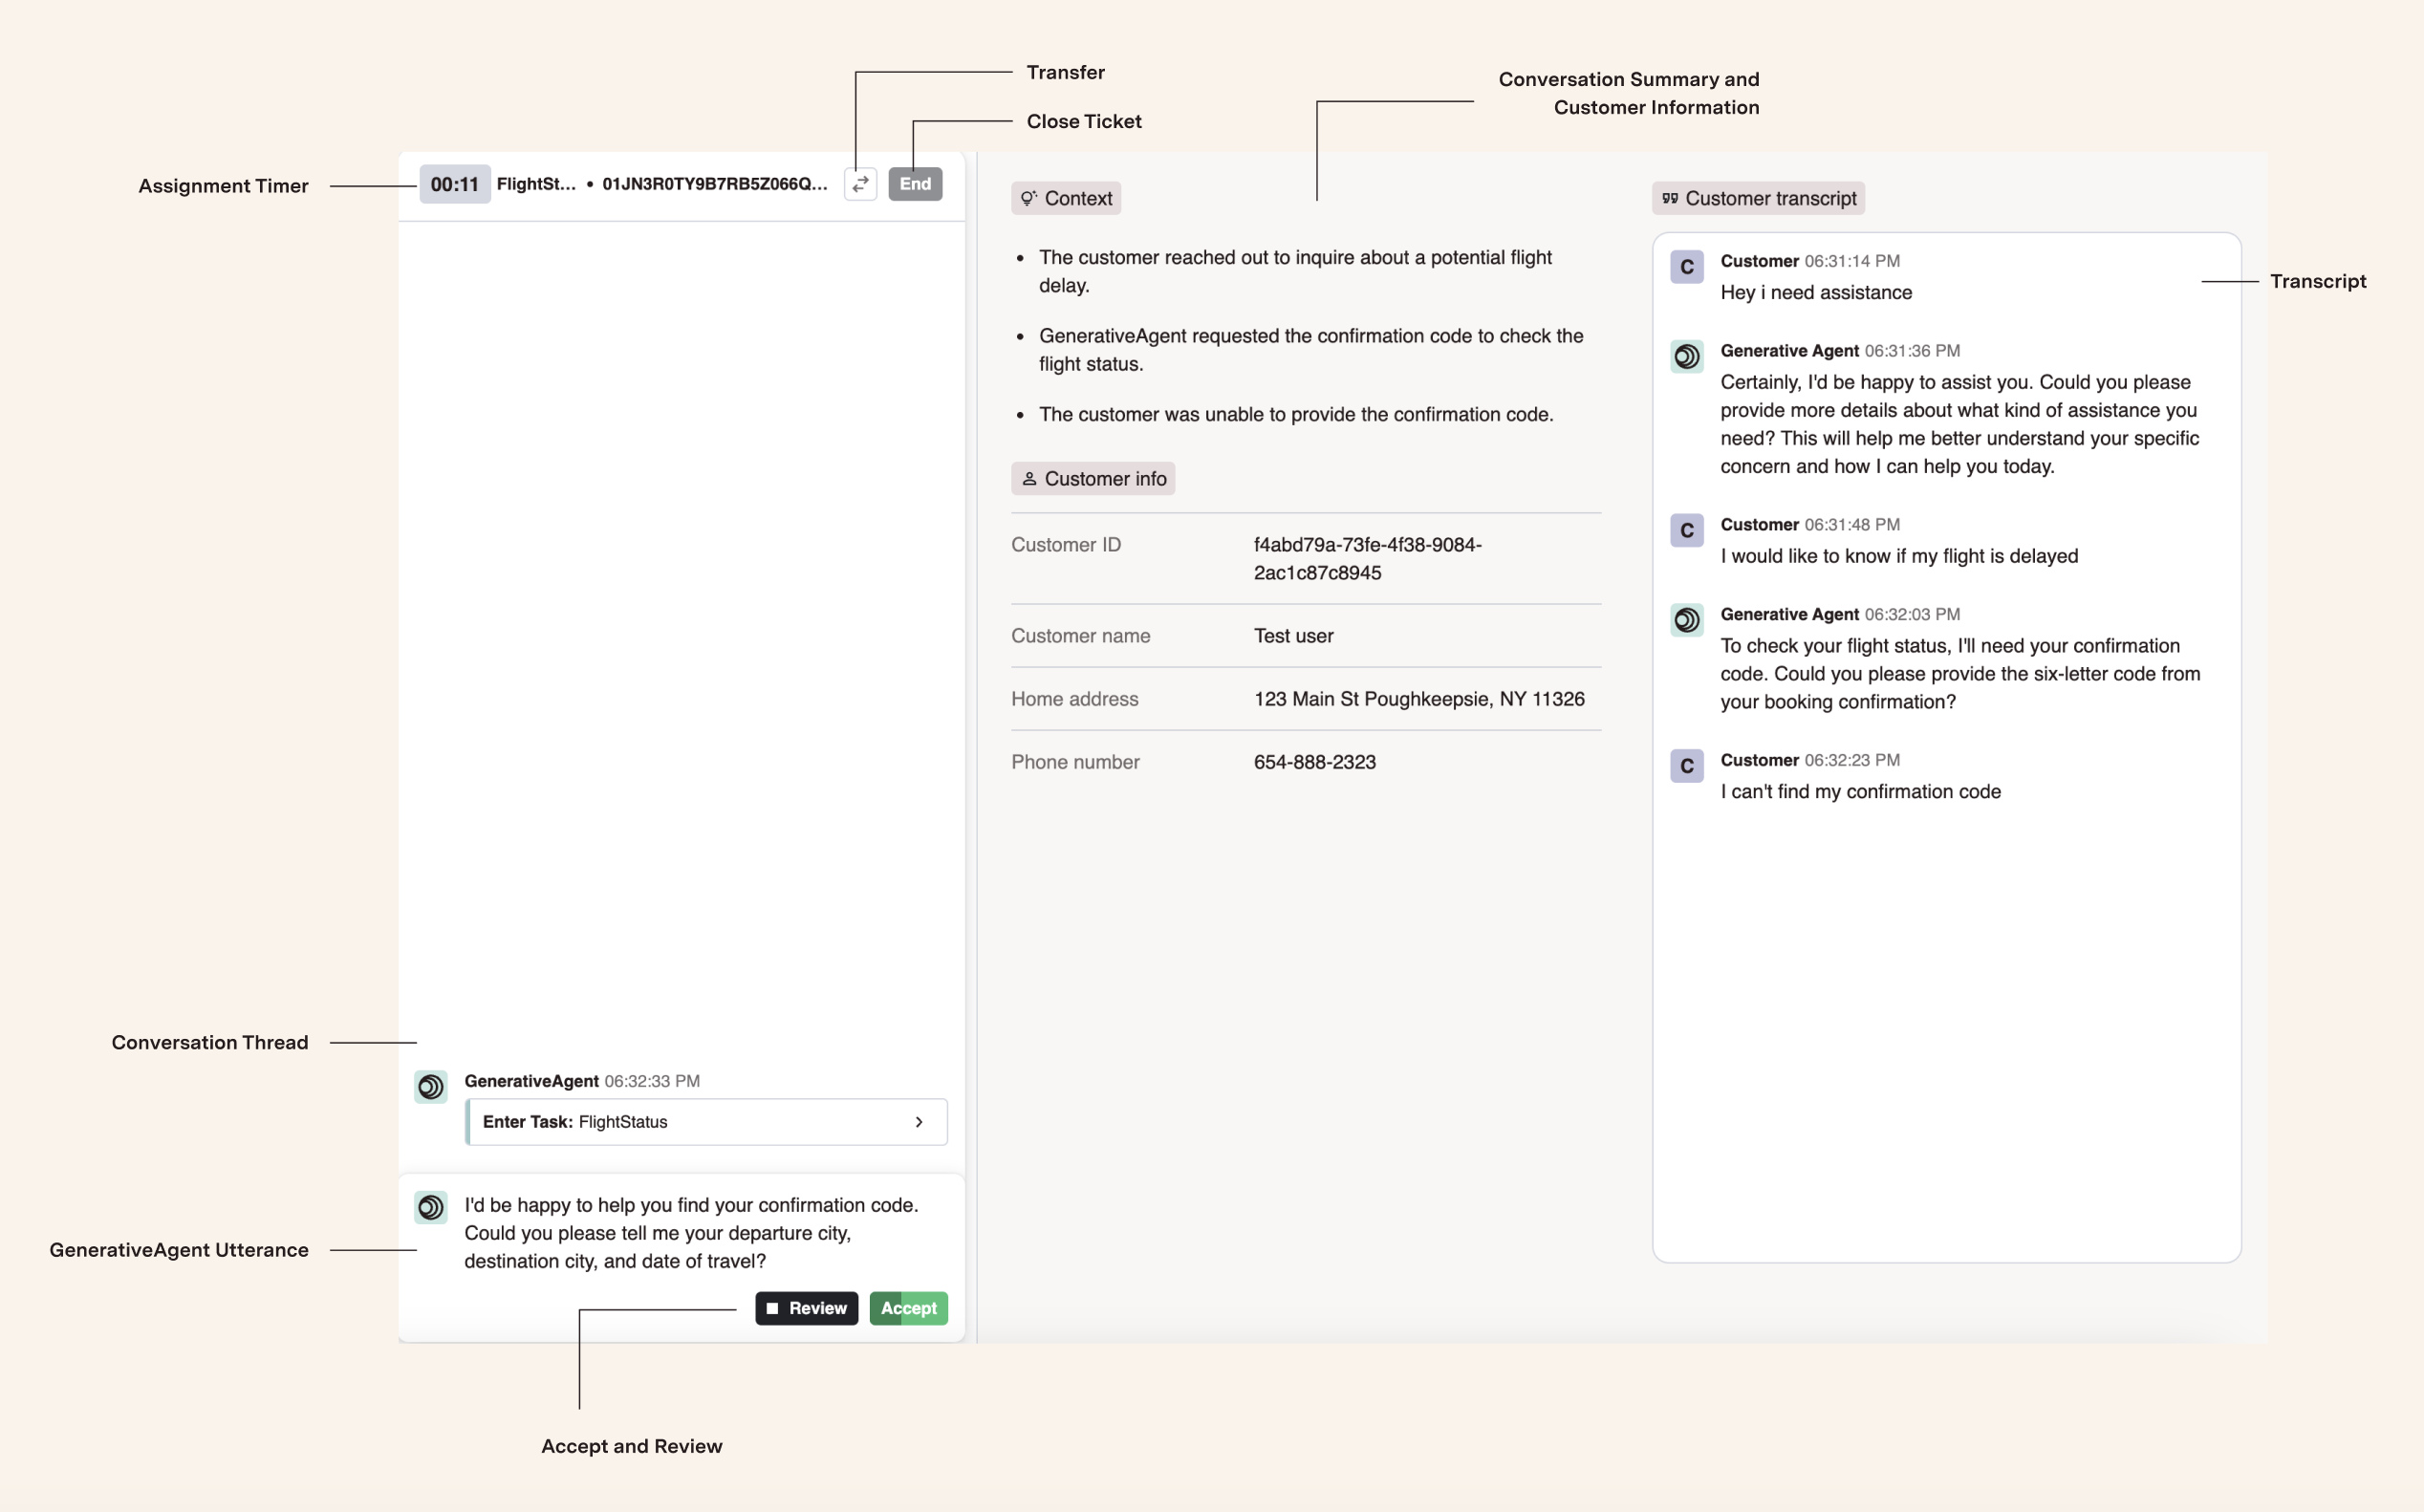Click the Accept button

tap(908, 1308)
